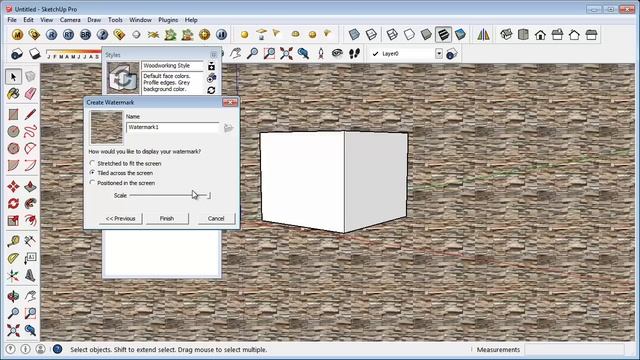
Task: Pick the Paint Bucket tool
Action: click(13, 93)
